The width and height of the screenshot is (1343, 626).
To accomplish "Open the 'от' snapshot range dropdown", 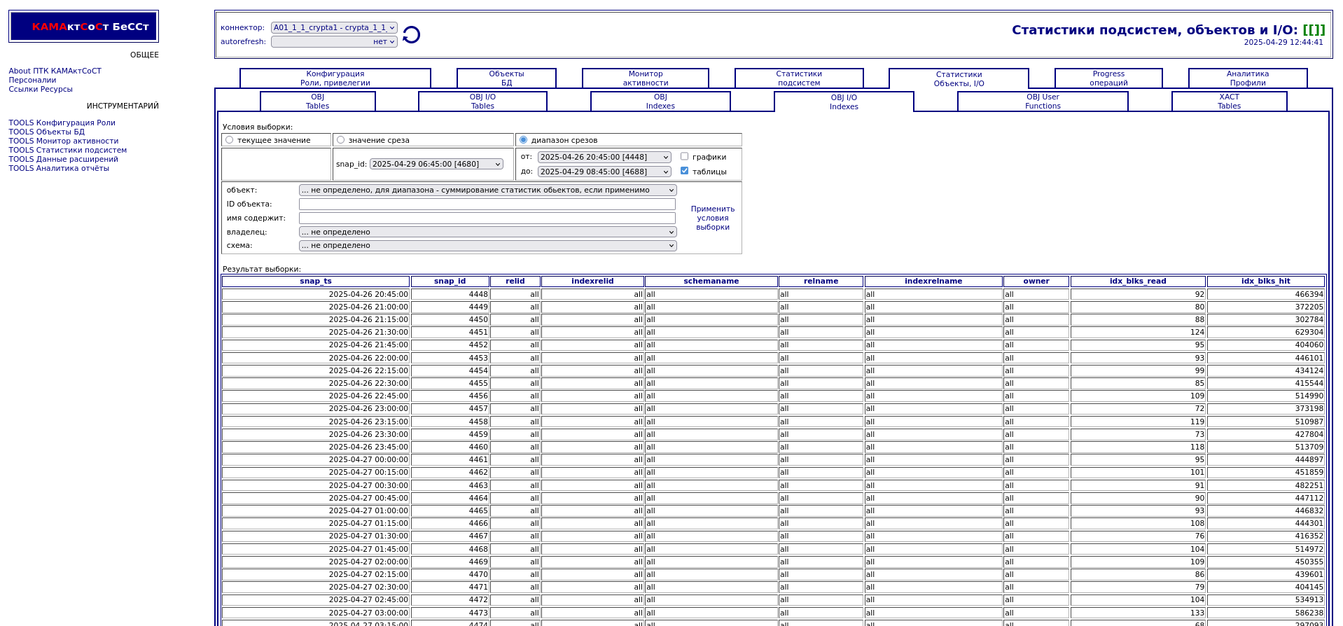I will point(604,157).
